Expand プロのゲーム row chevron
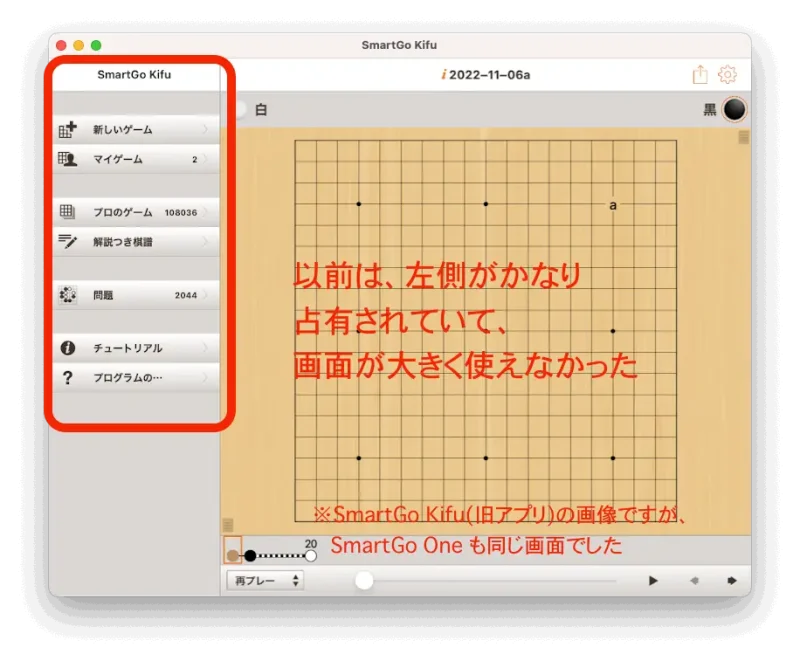This screenshot has height=661, width=800. 206,212
